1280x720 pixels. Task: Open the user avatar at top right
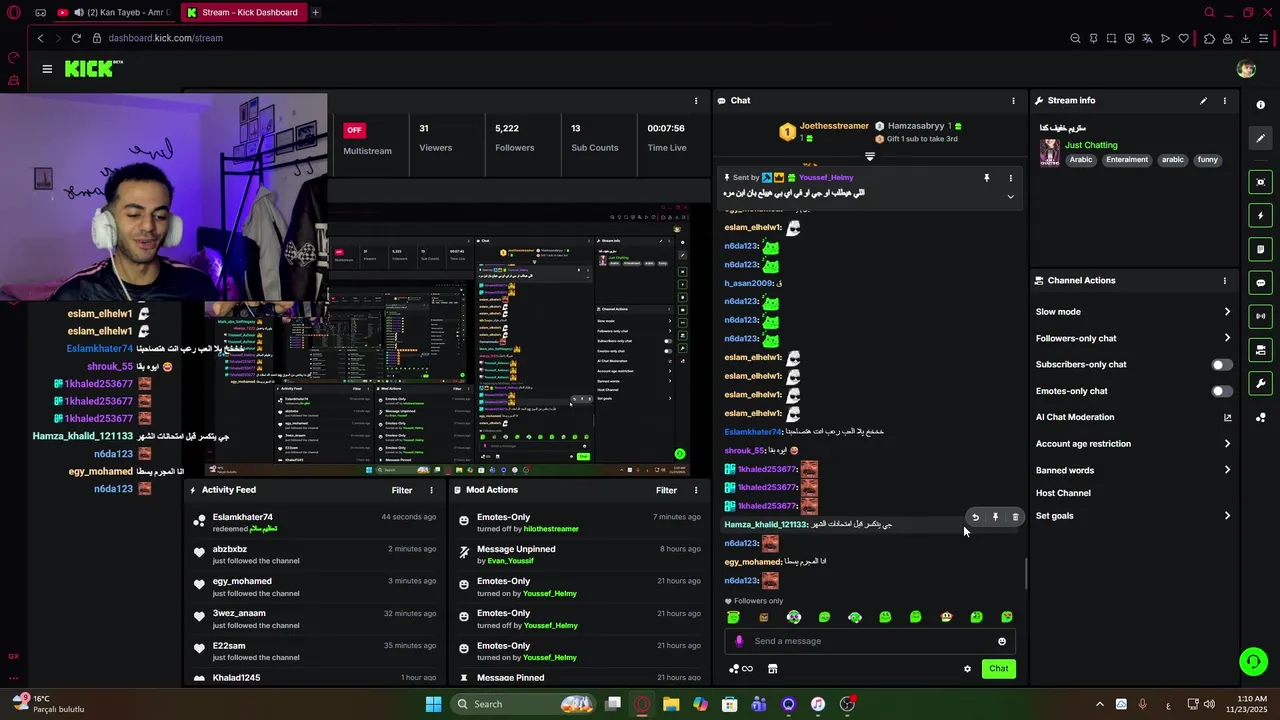[x=1246, y=69]
